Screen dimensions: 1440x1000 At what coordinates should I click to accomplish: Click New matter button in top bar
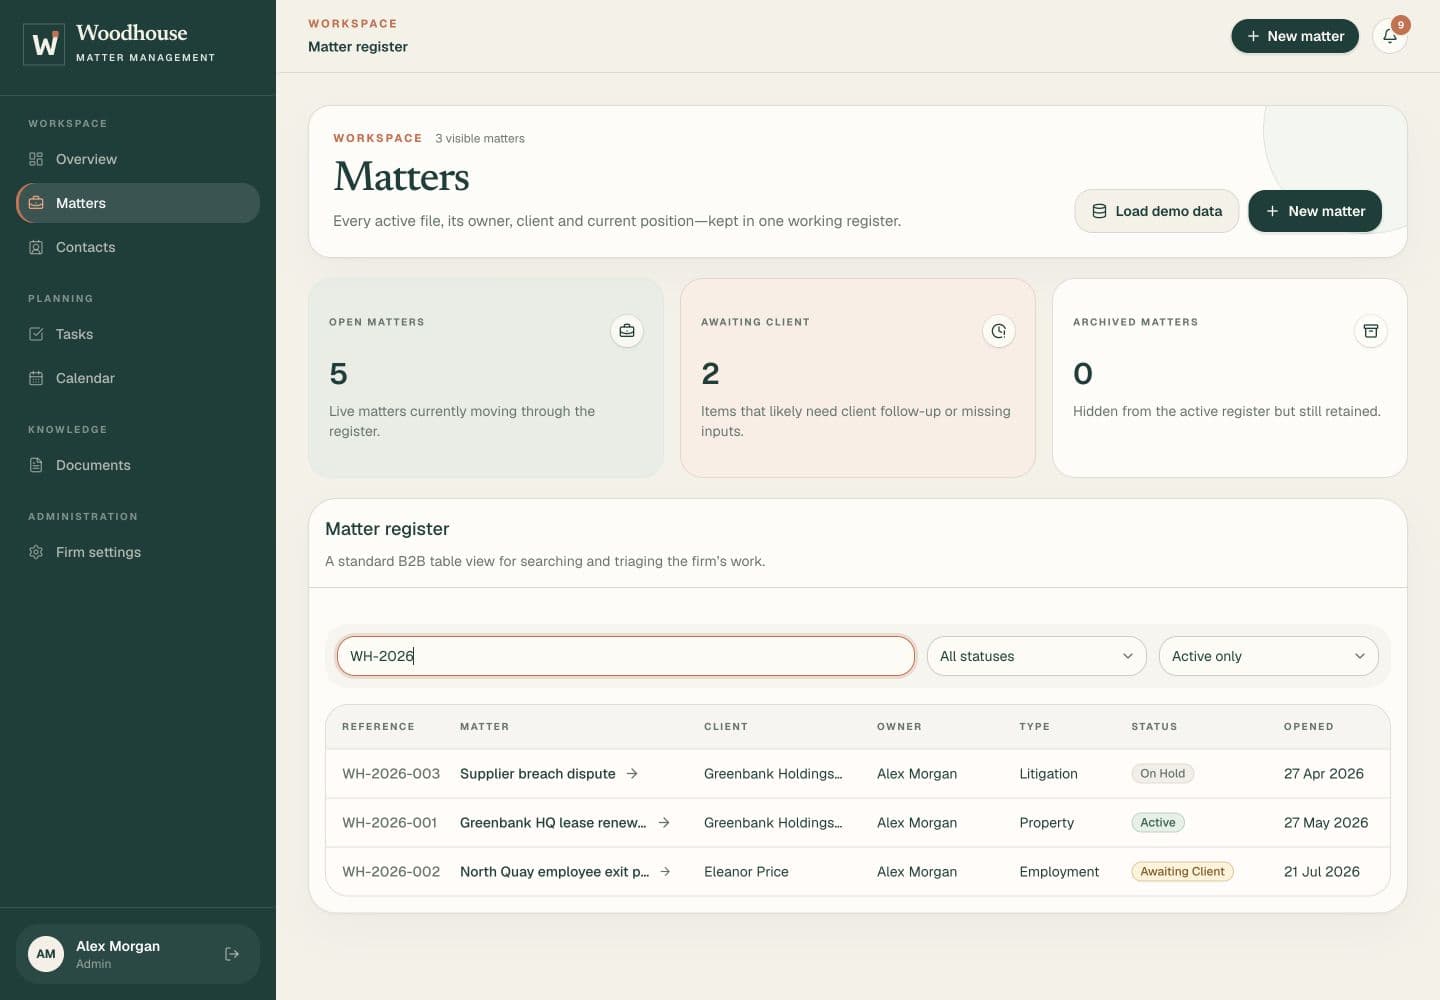point(1295,36)
